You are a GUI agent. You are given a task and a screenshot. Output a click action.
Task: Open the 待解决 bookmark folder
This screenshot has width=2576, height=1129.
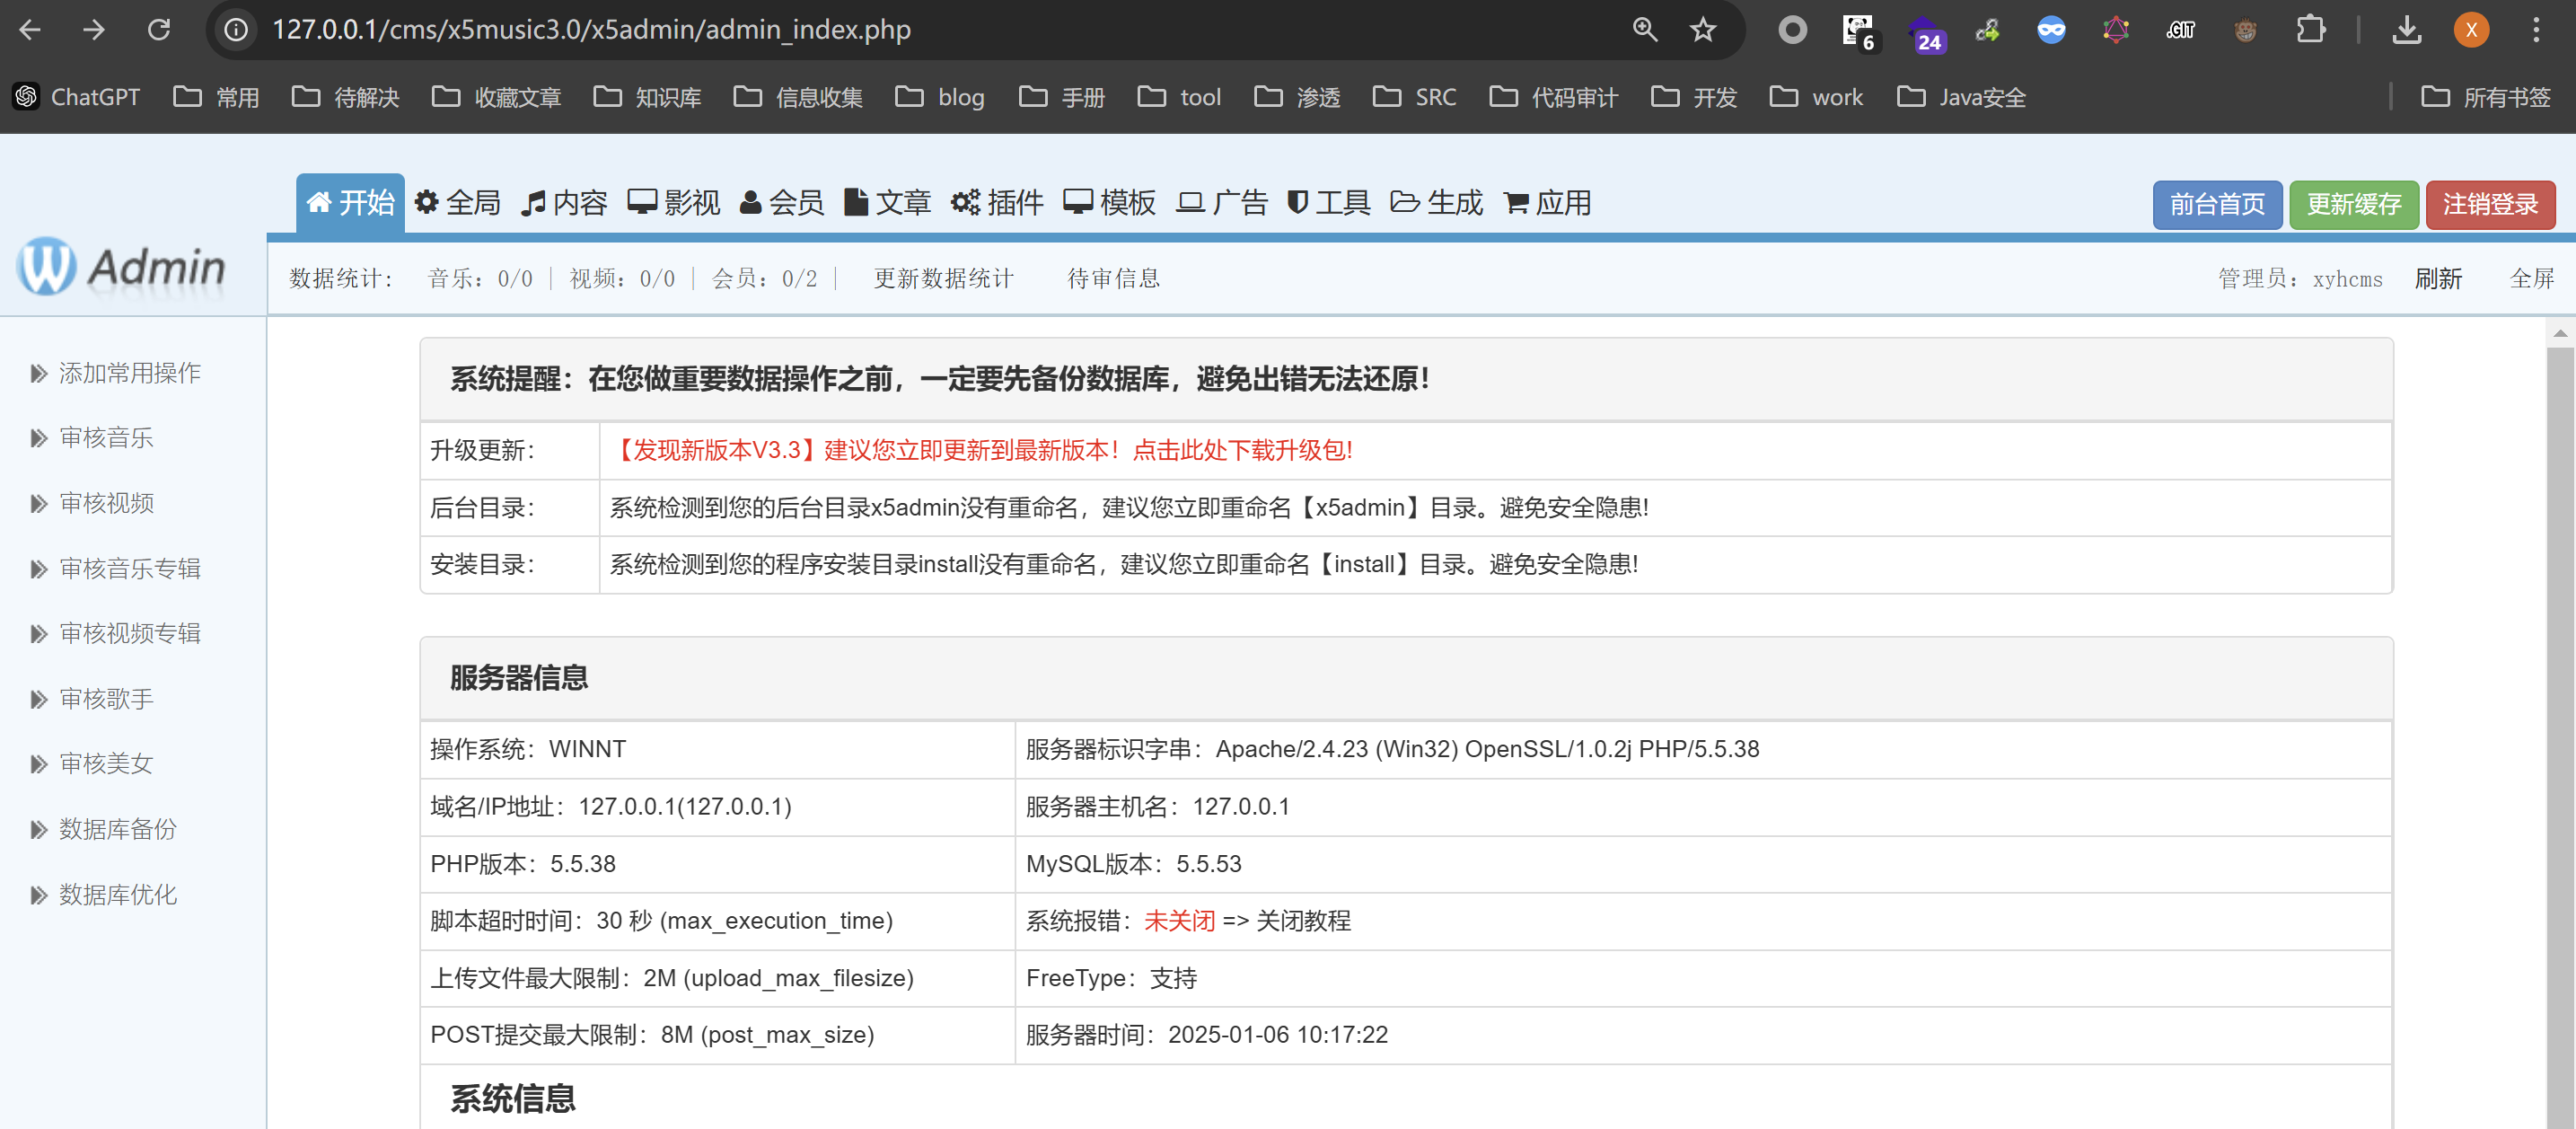pyautogui.click(x=345, y=97)
